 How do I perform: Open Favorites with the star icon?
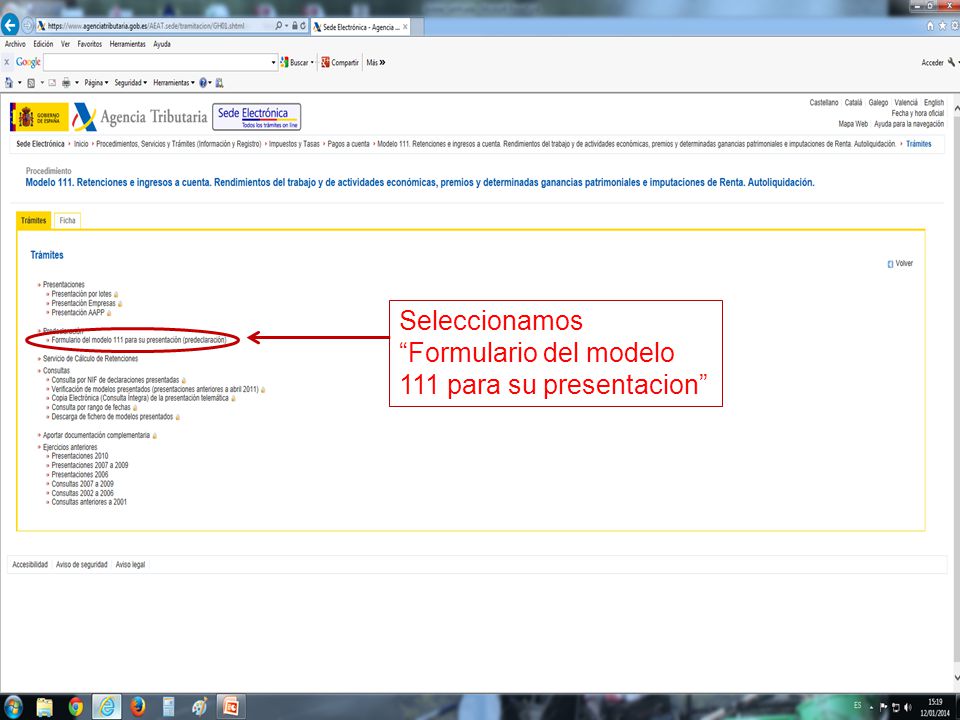(943, 26)
